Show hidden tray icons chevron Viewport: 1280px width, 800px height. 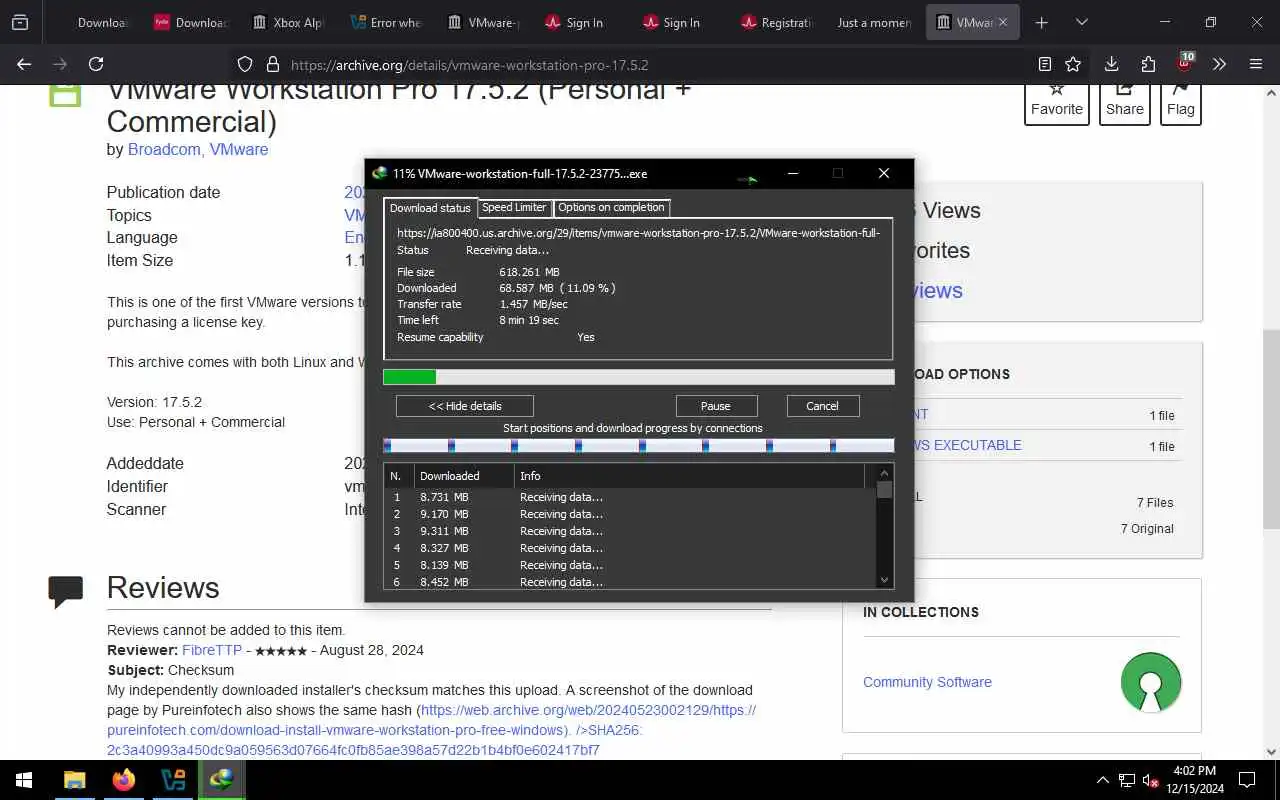tap(1103, 780)
